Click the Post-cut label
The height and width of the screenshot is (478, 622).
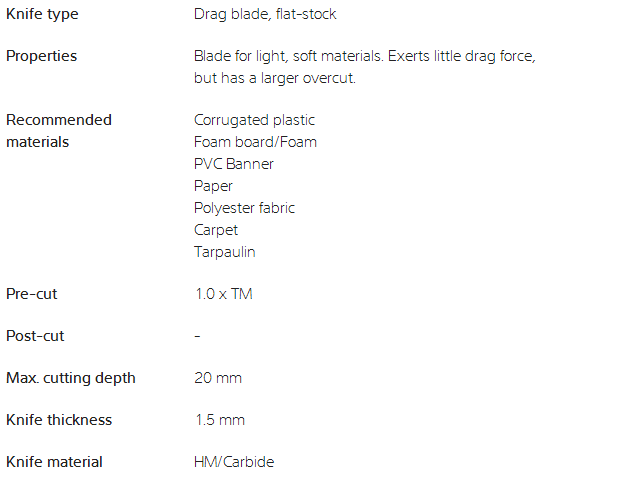35,336
